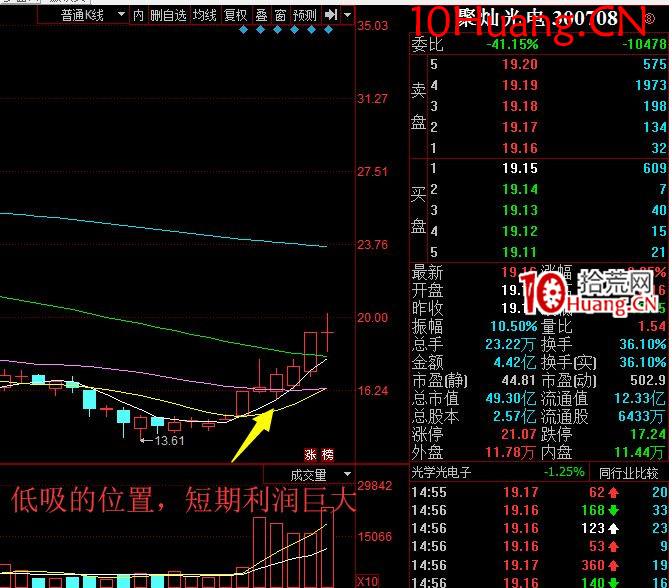Select the sell level 5 price 19.20
Viewport: 669px width, 588px height.
[x=520, y=64]
